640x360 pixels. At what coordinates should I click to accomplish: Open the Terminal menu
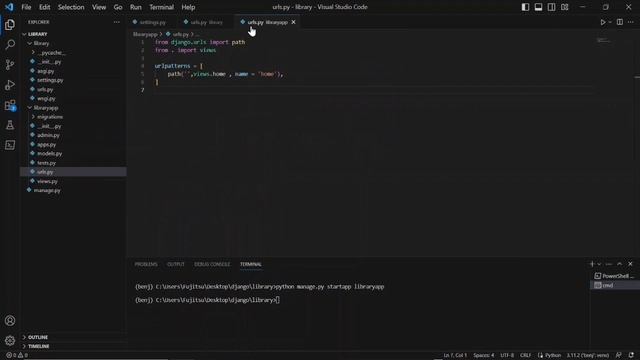[161, 7]
